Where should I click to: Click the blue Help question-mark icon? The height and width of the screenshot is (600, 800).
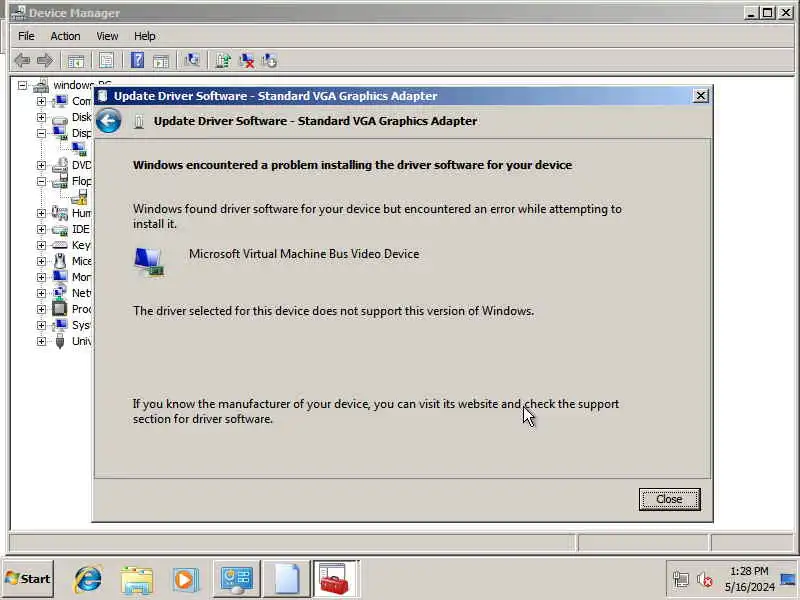tap(137, 60)
